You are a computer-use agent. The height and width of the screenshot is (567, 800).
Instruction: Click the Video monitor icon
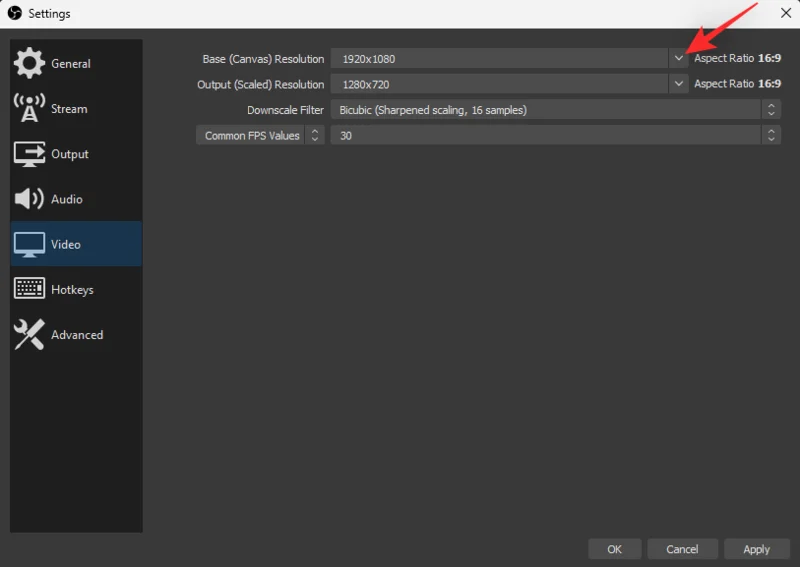(29, 244)
